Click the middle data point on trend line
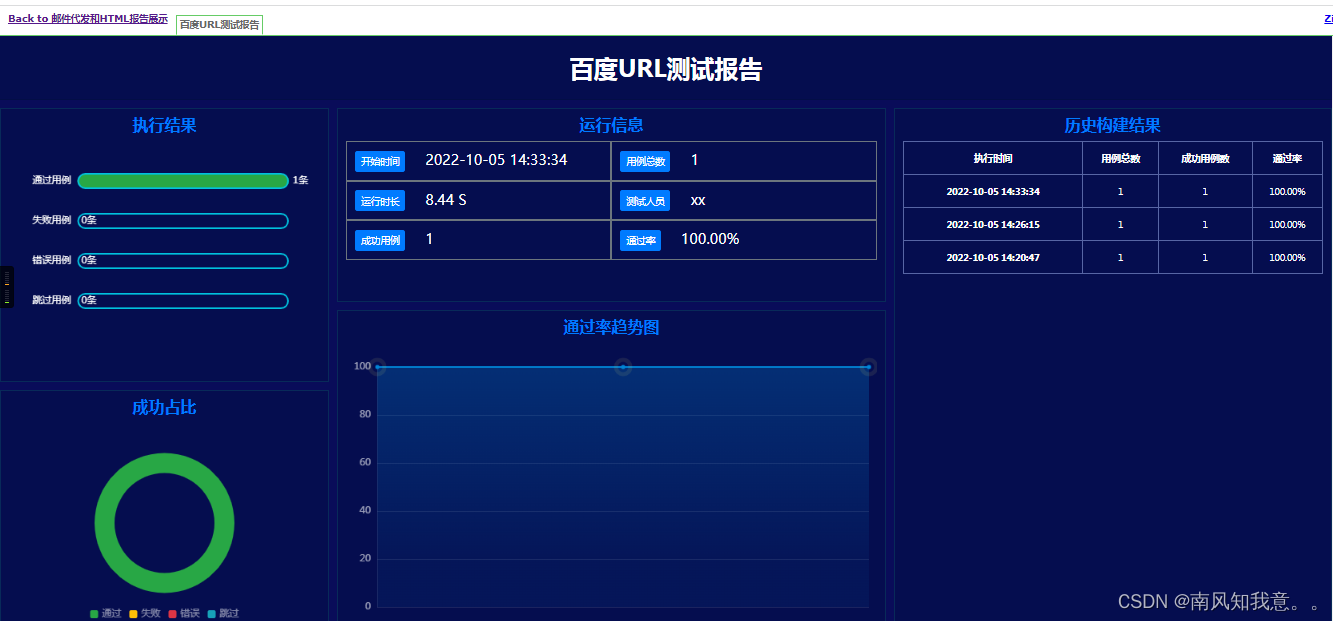The height and width of the screenshot is (621, 1333). click(x=623, y=367)
